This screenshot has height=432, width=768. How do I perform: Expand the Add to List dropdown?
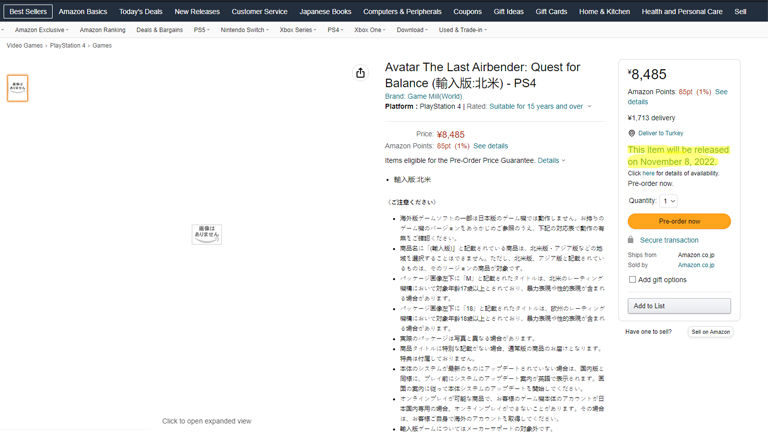click(679, 306)
